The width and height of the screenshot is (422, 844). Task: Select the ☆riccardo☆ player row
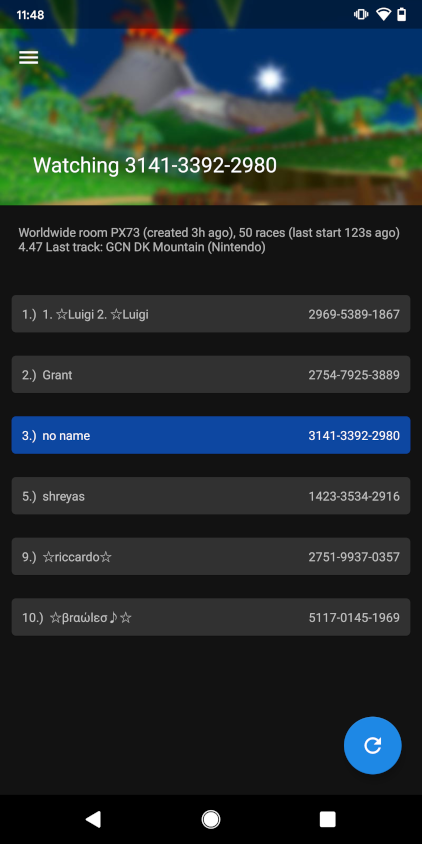coord(211,557)
